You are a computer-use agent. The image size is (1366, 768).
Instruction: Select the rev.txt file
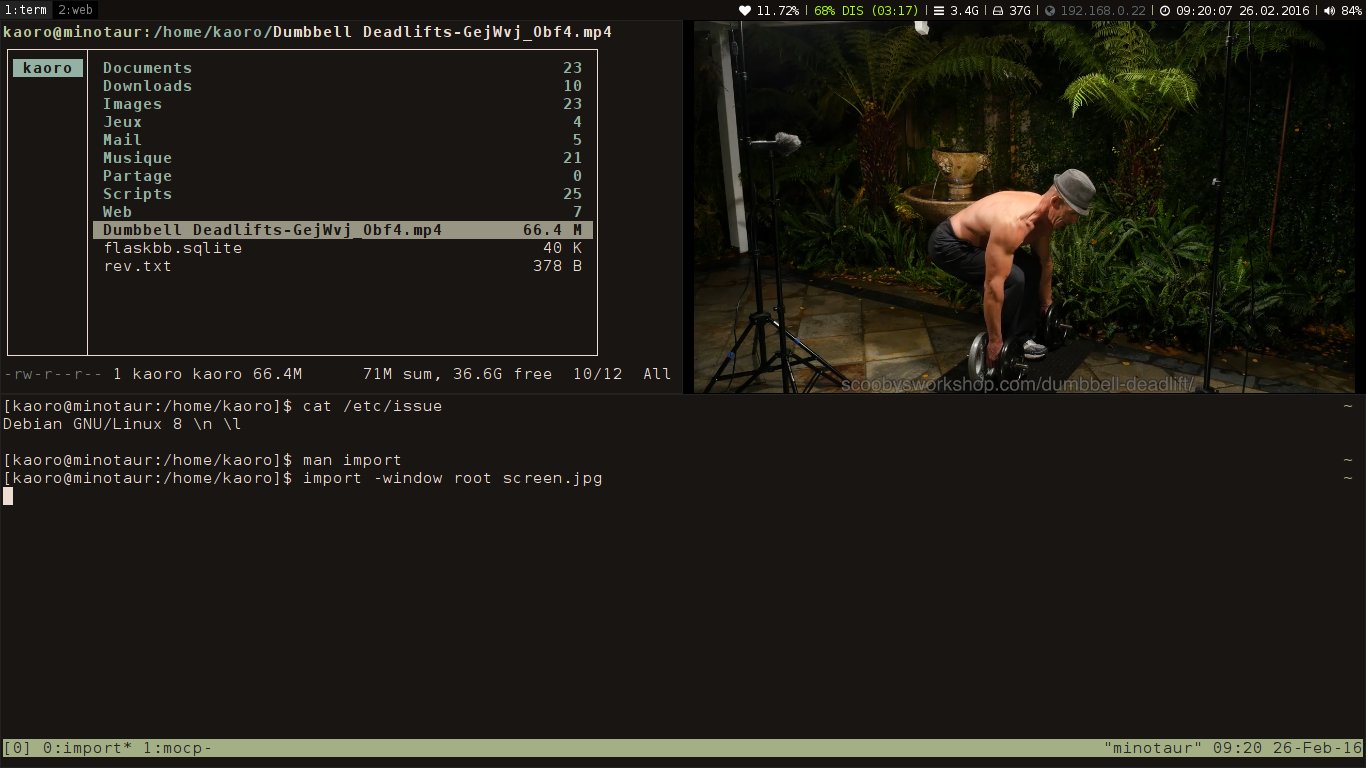(x=137, y=266)
